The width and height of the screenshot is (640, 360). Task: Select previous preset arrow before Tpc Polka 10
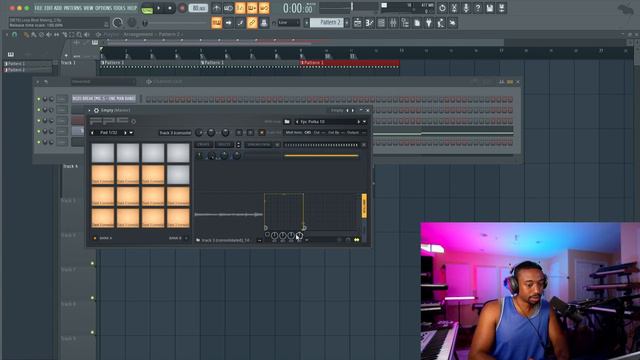[x=297, y=122]
